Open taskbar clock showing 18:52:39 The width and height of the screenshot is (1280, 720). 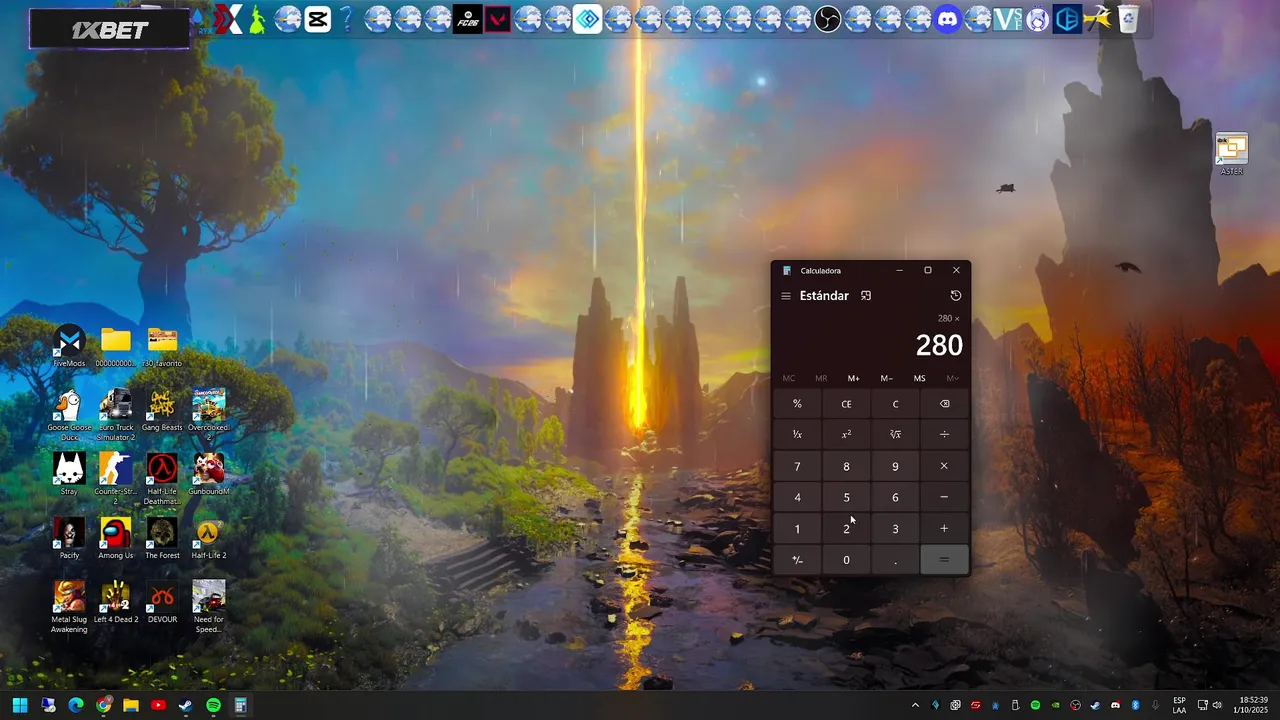coord(1253,705)
